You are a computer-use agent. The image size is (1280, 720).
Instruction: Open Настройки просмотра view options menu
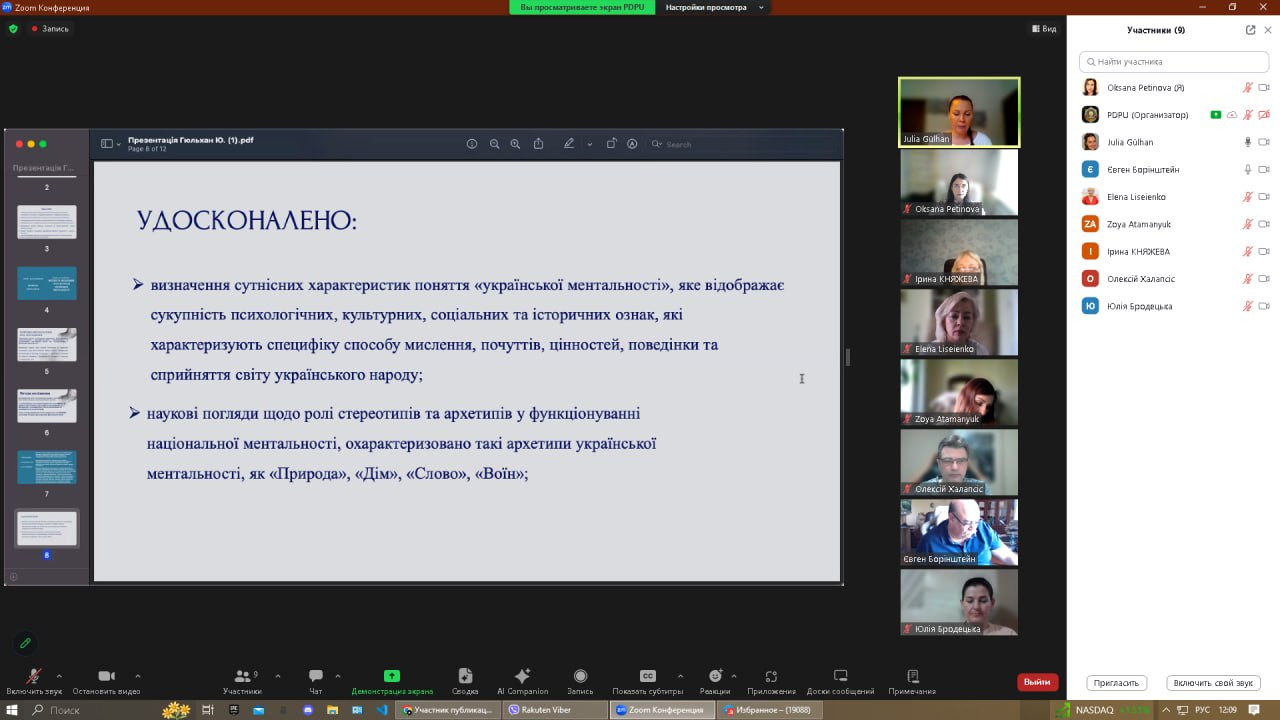715,7
